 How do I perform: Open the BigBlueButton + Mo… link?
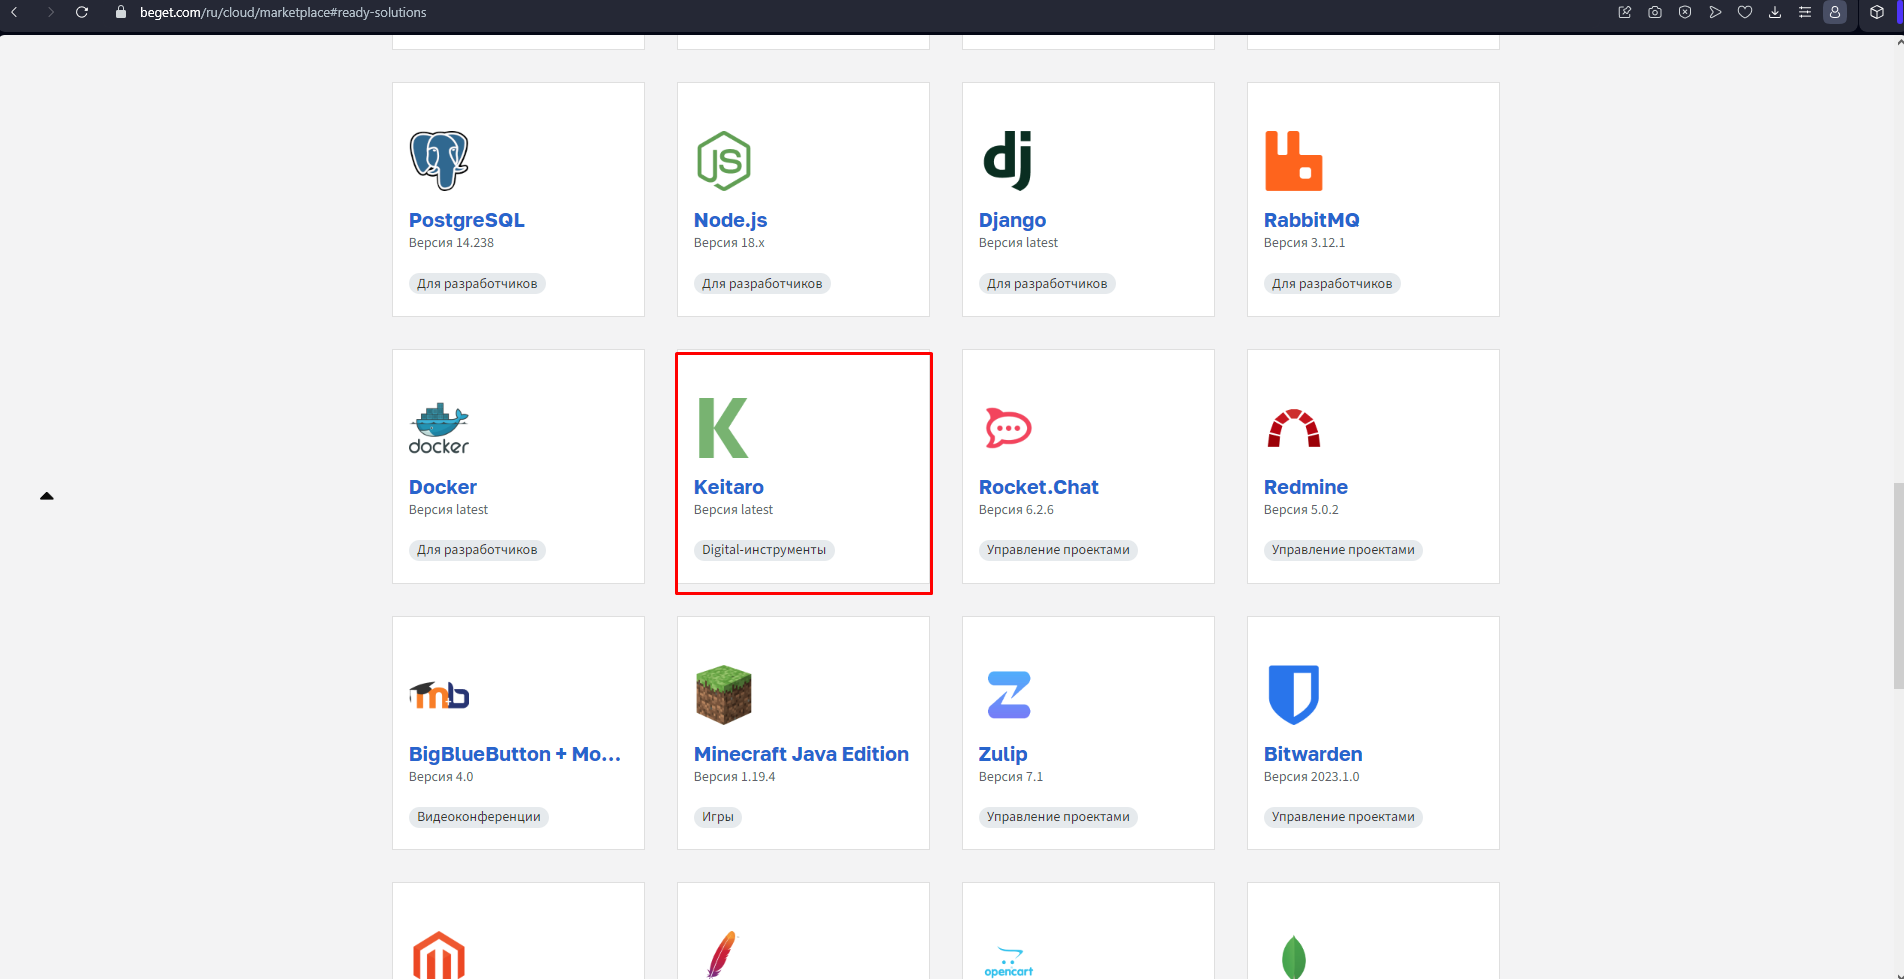coord(515,754)
